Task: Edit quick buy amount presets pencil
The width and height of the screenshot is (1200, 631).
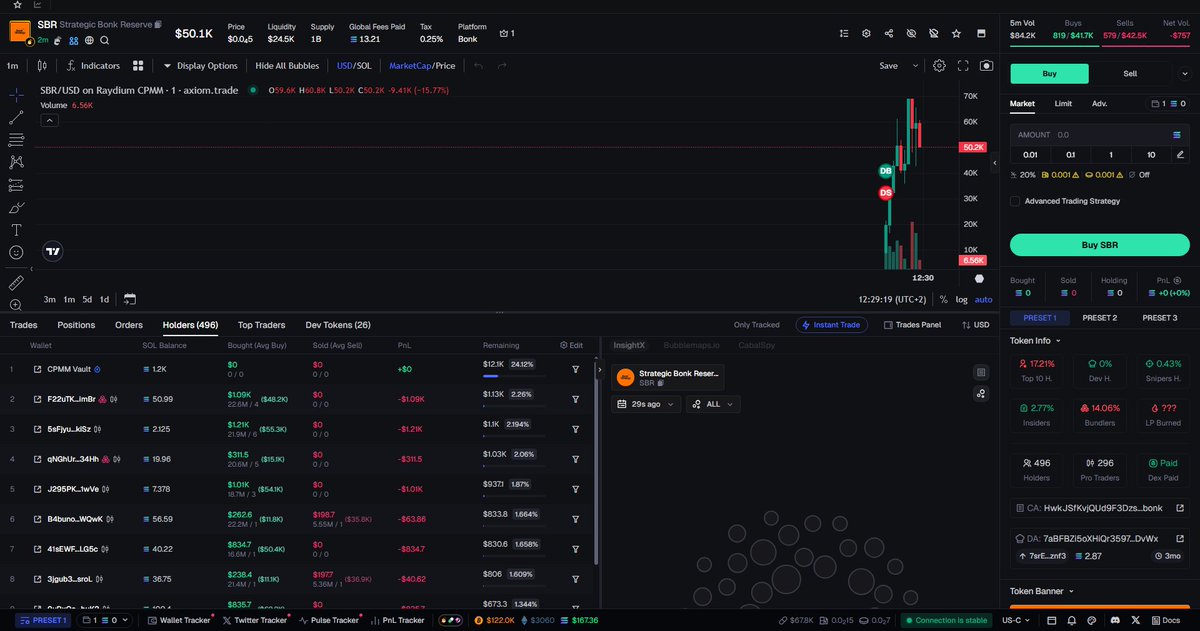Action: coord(1180,155)
